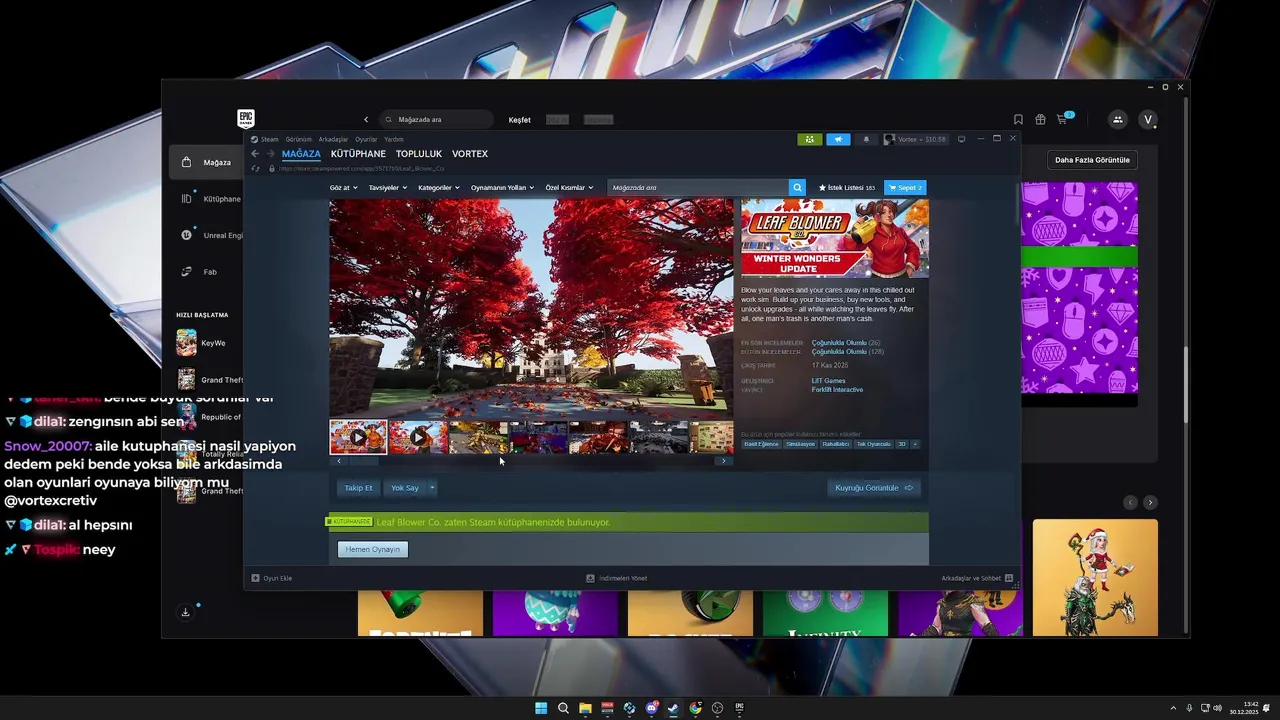Click Oyun Ekle plus icon
This screenshot has height=720, width=1280.
[x=256, y=578]
